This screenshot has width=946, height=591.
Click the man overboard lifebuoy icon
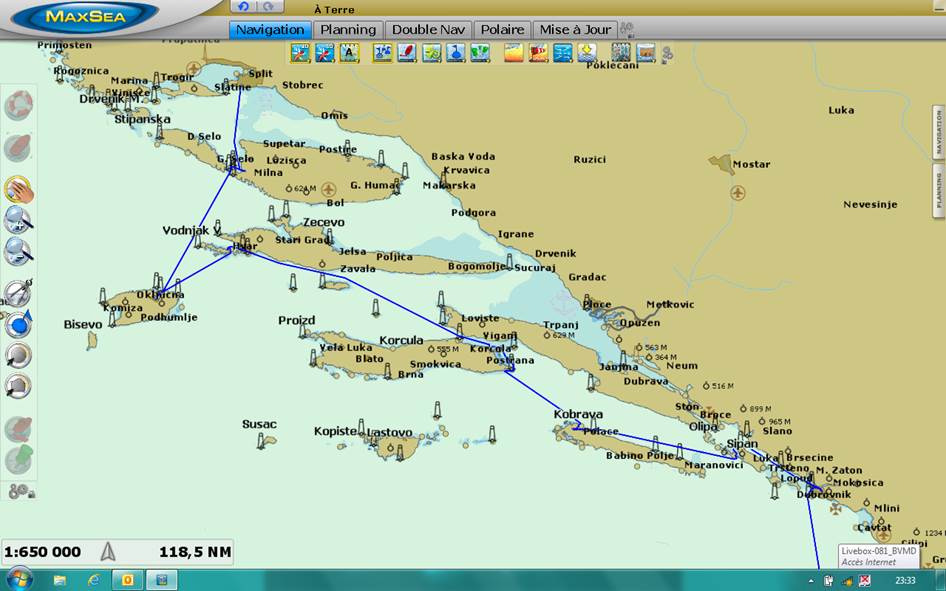pos(18,106)
